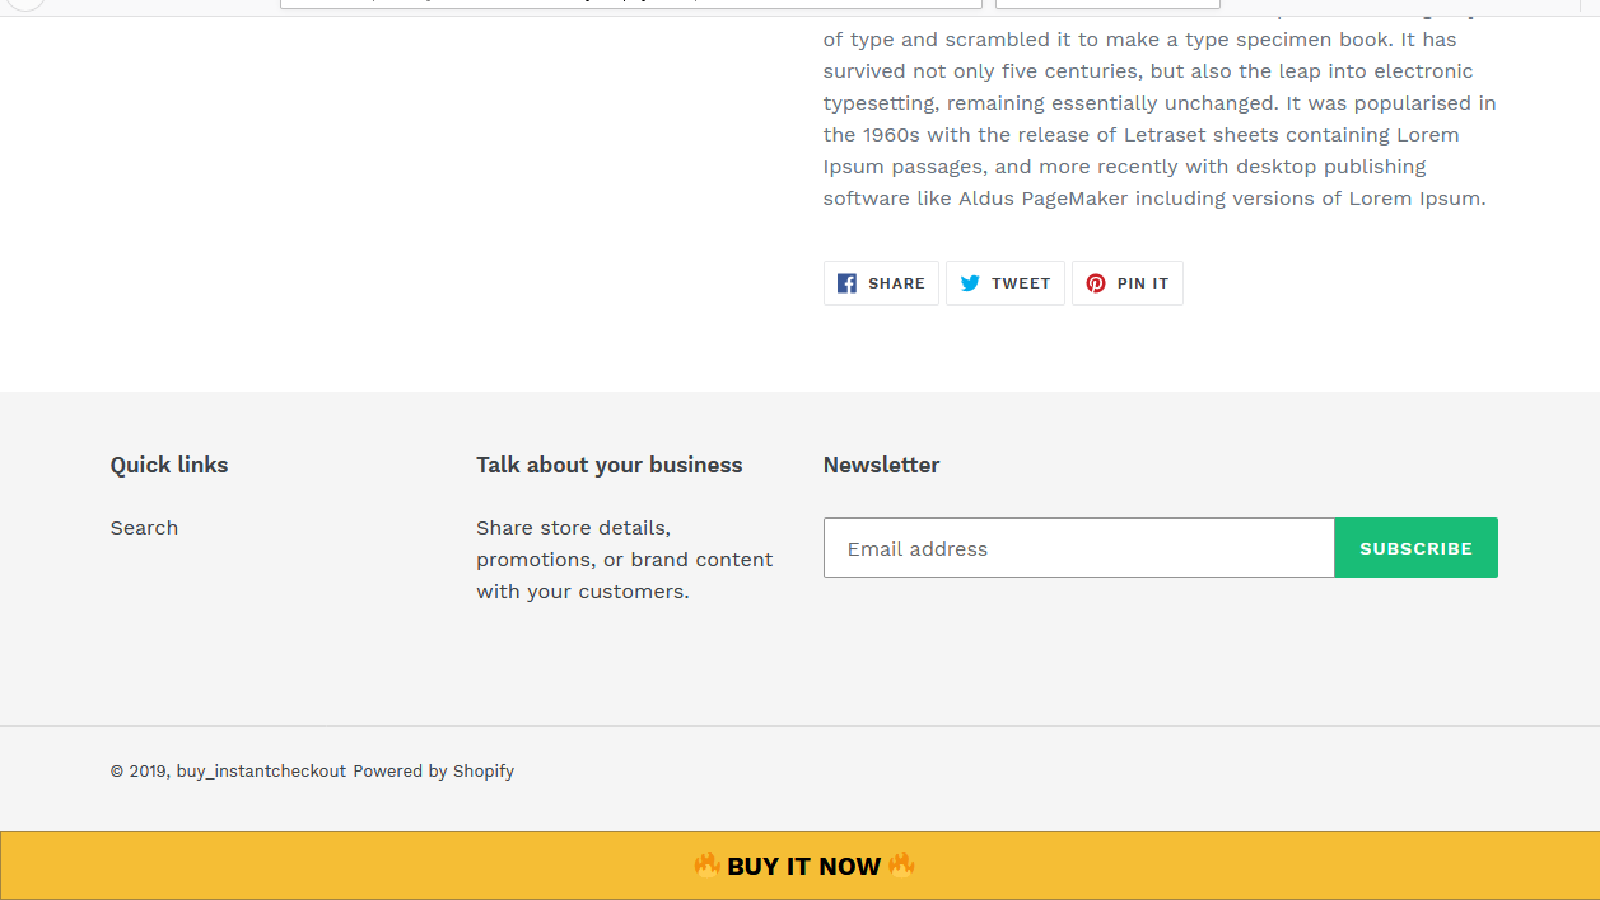Click the fire emoji left of BUY IT NOW
The image size is (1600, 900).
[707, 865]
